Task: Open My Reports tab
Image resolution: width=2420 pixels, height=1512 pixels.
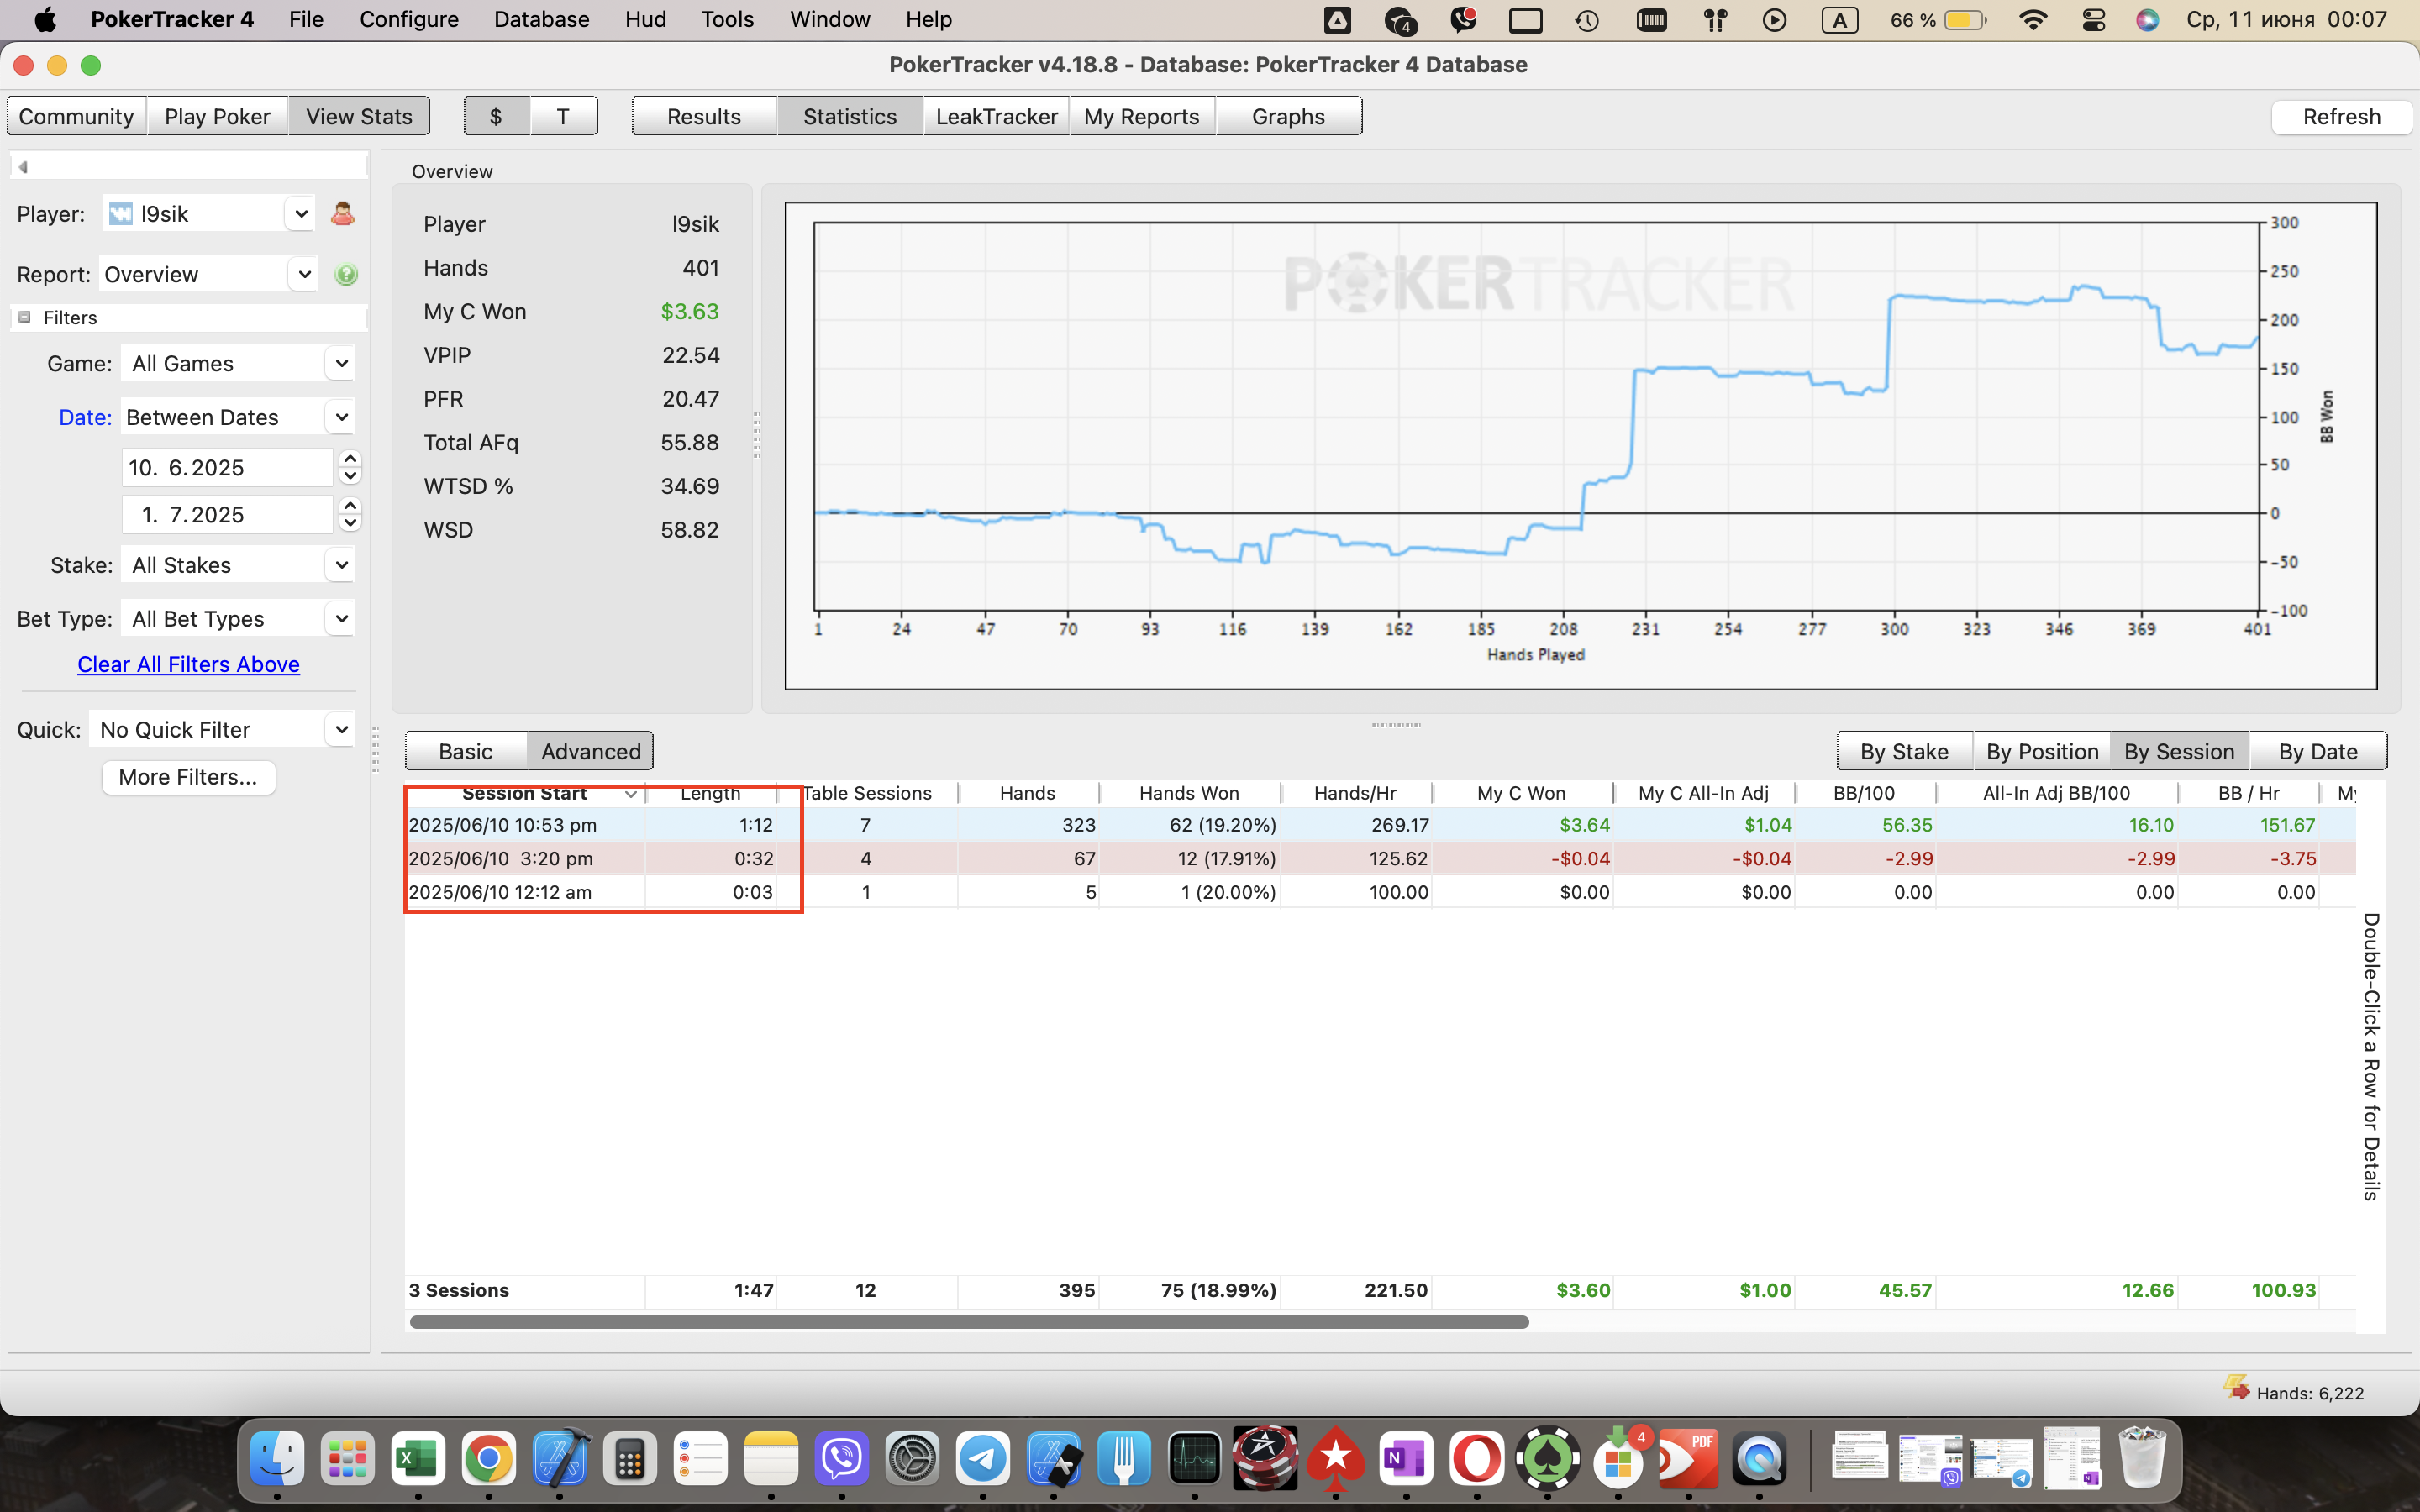Action: 1141,116
